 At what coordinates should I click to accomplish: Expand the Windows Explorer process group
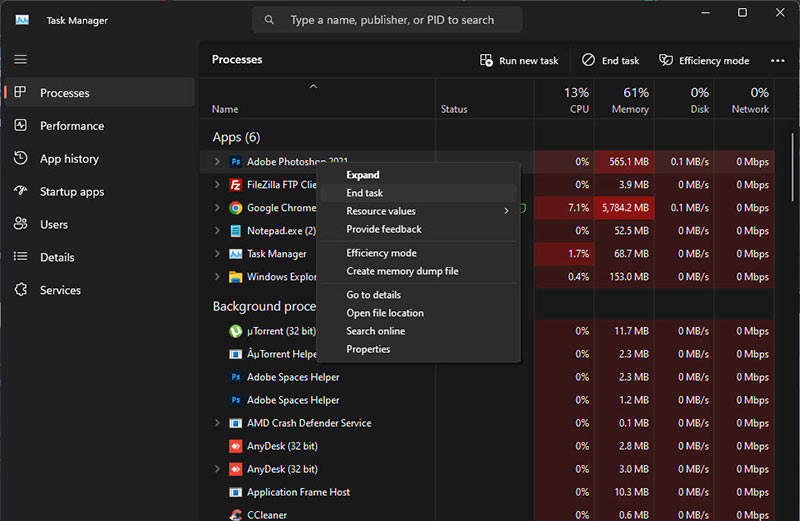coord(217,277)
